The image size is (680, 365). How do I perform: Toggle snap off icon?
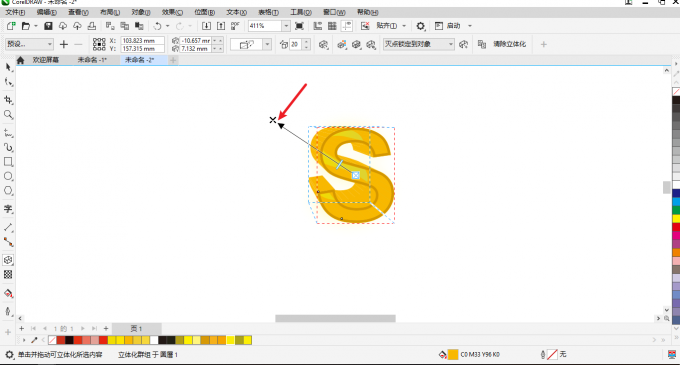click(365, 26)
